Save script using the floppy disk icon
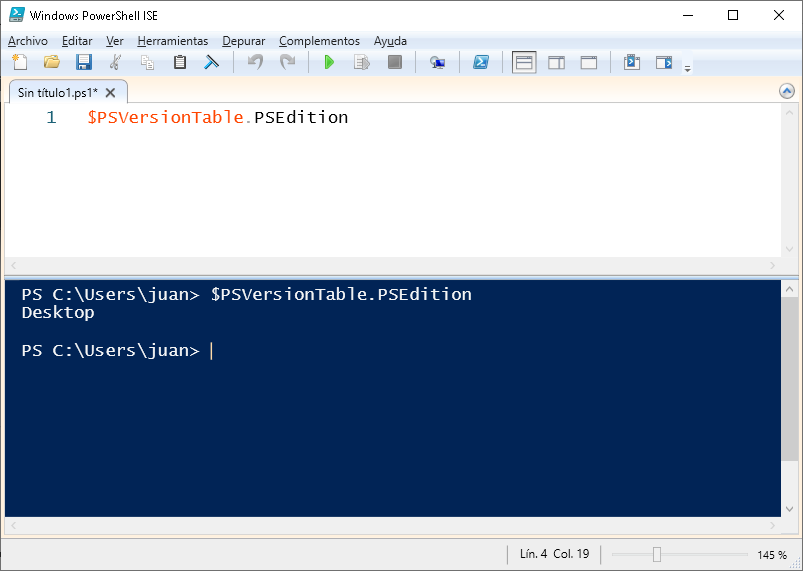This screenshot has height=571, width=803. tap(83, 62)
